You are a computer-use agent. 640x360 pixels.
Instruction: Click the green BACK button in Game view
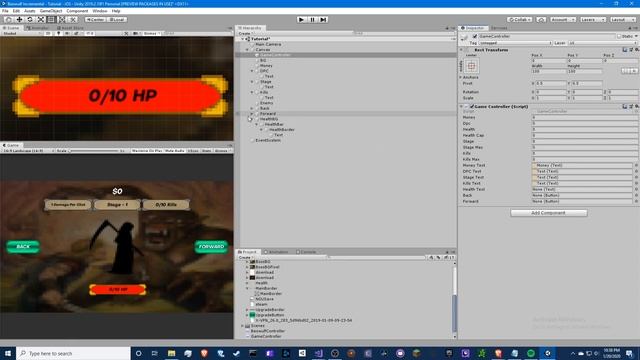click(23, 247)
